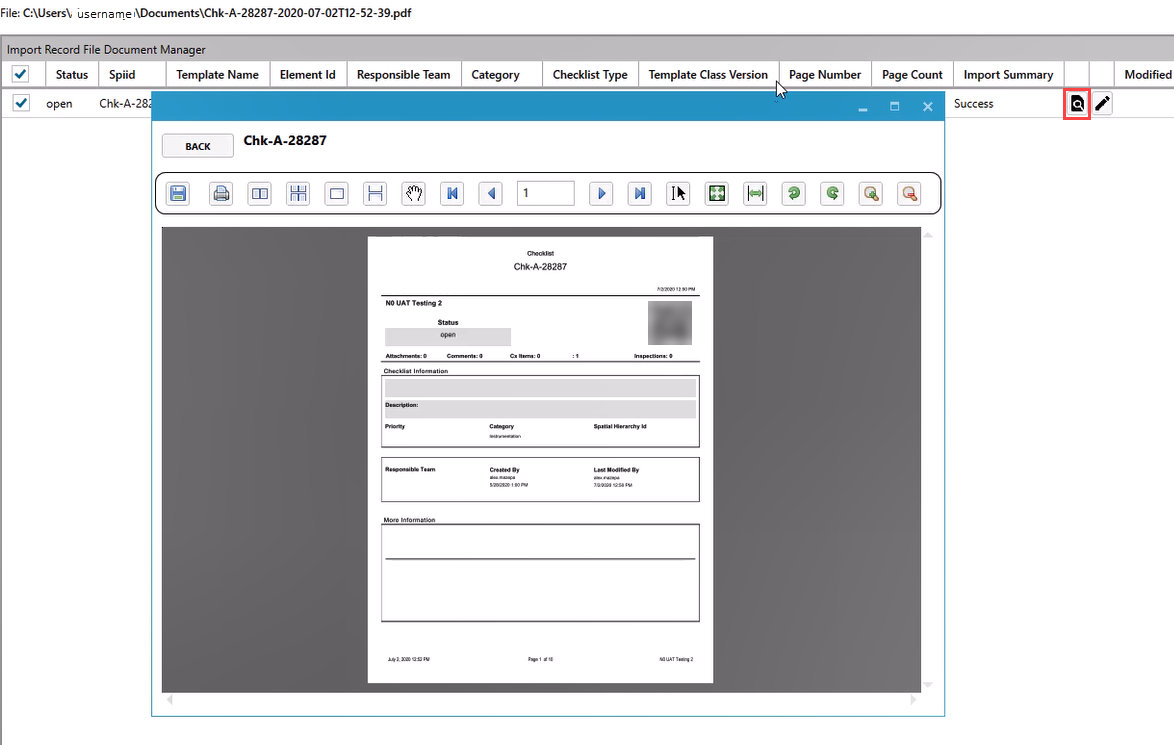
Task: Maximize the document viewer window
Action: coord(895,106)
